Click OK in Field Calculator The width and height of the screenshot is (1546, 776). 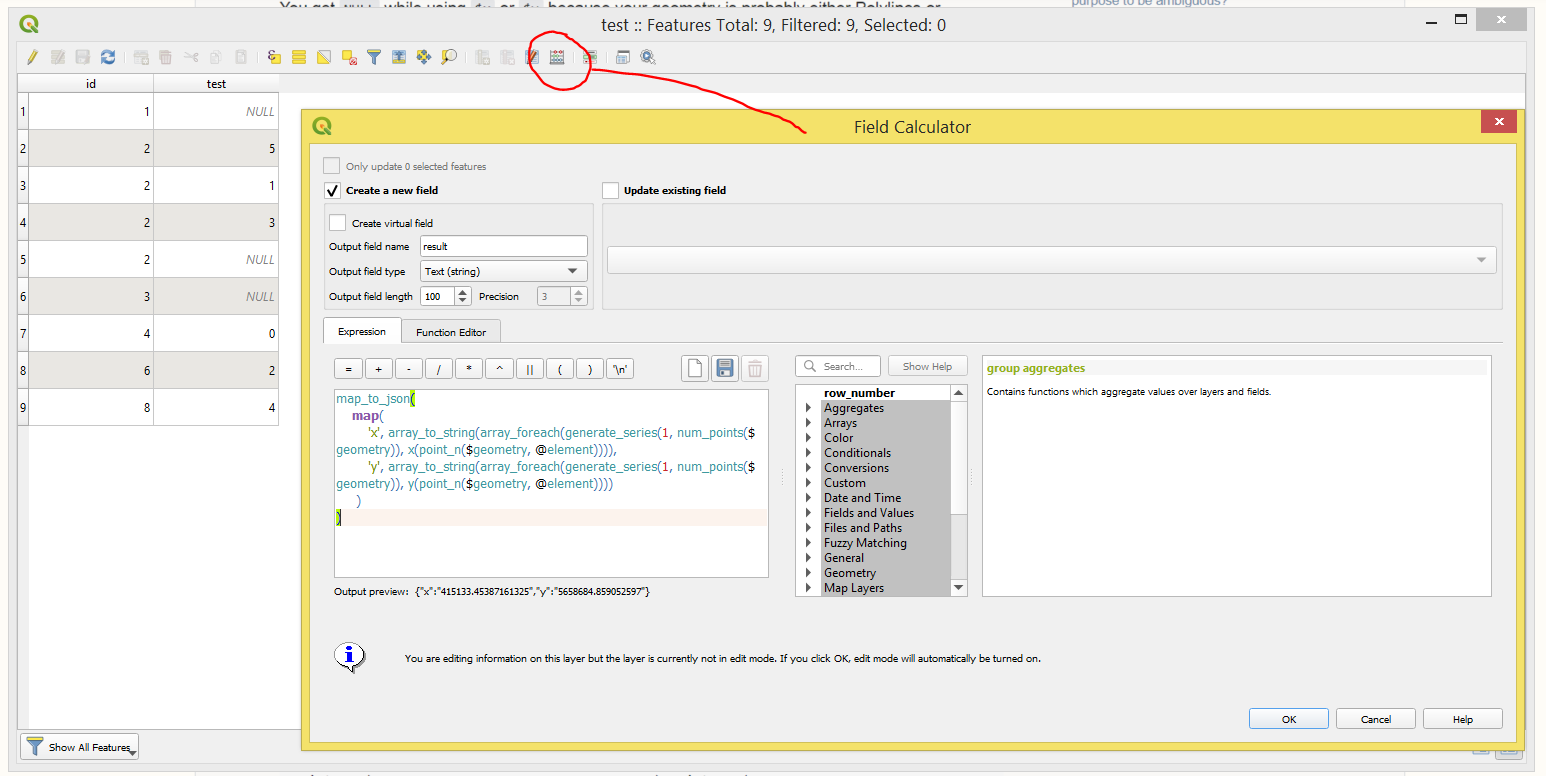point(1289,719)
